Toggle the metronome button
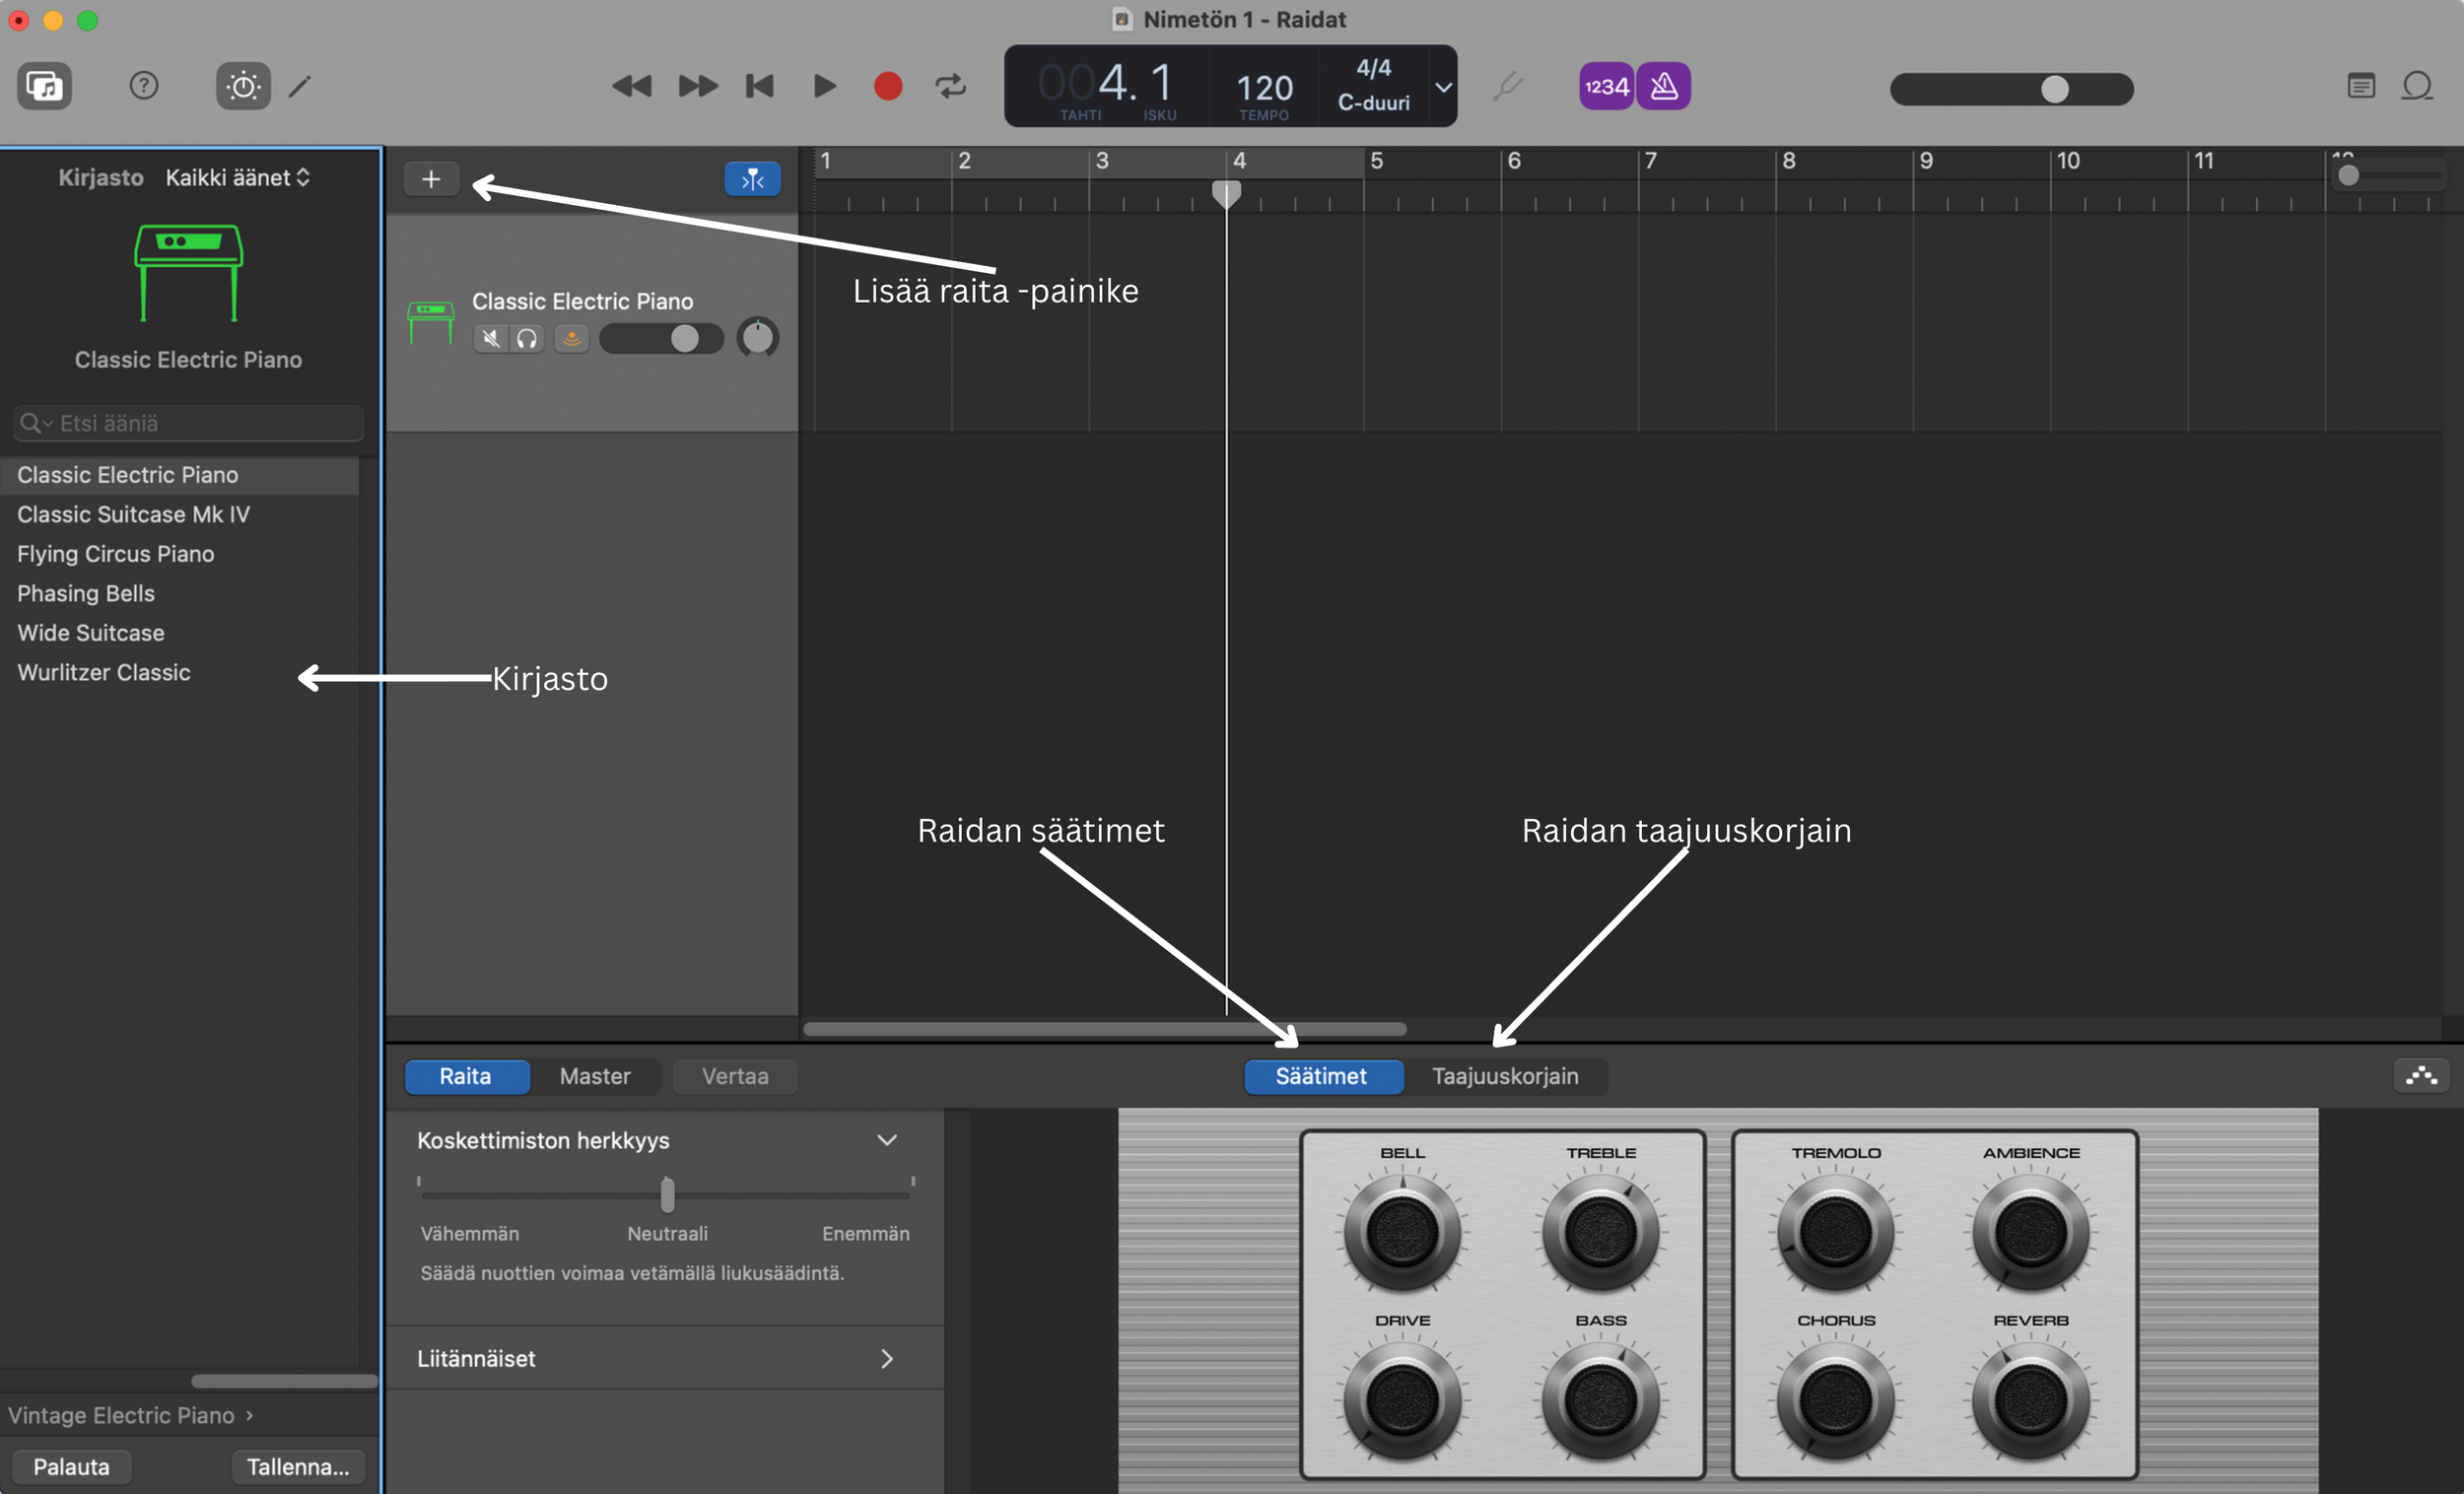The image size is (2464, 1494). [1664, 86]
